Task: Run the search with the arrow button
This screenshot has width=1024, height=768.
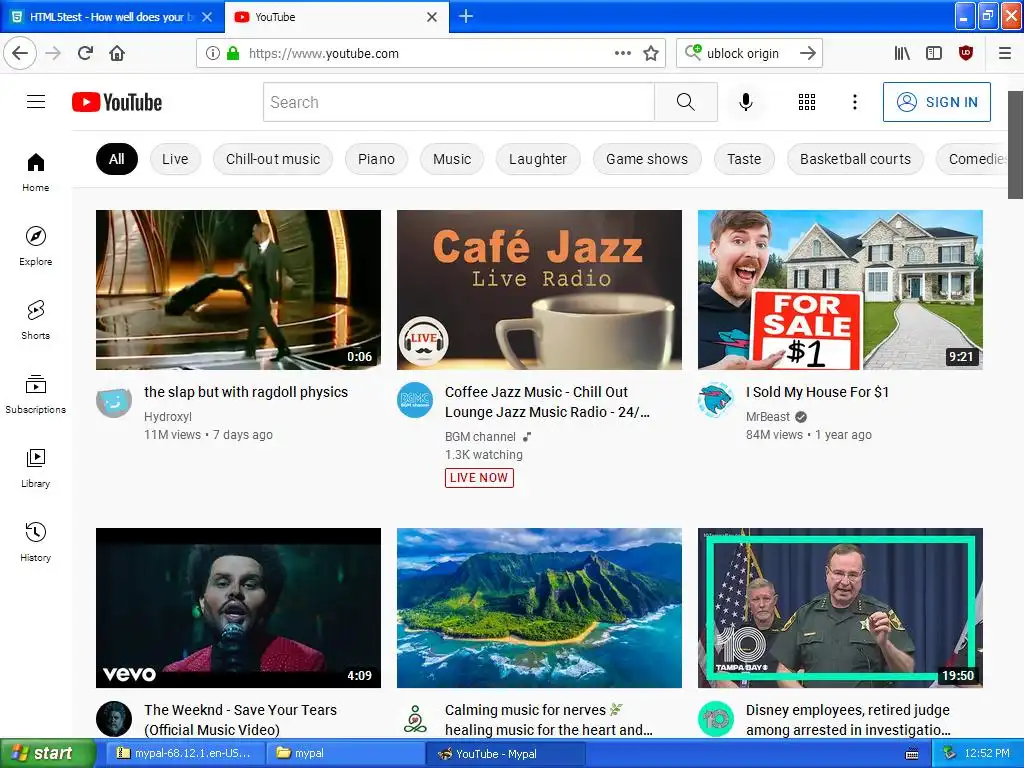Action: pos(808,53)
